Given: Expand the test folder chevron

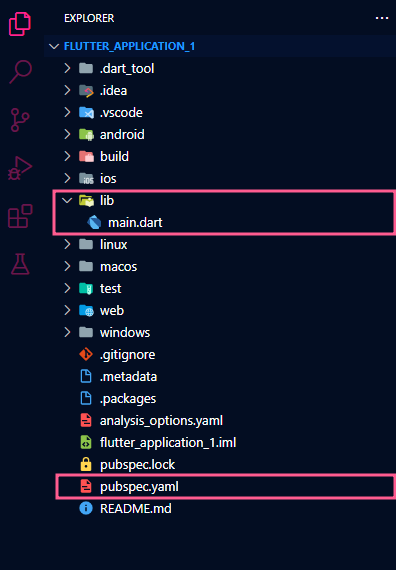Looking at the screenshot, I should point(67,288).
